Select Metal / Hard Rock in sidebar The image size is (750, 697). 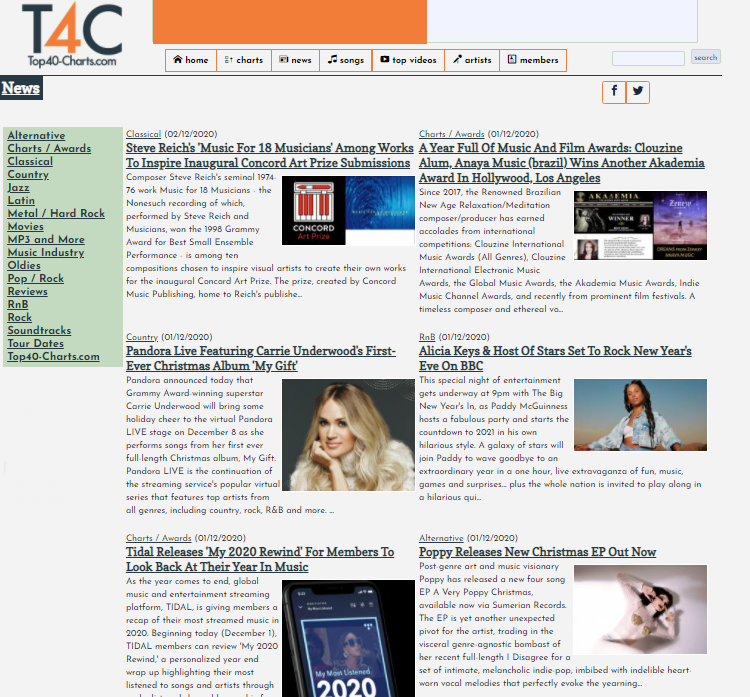[x=56, y=213]
